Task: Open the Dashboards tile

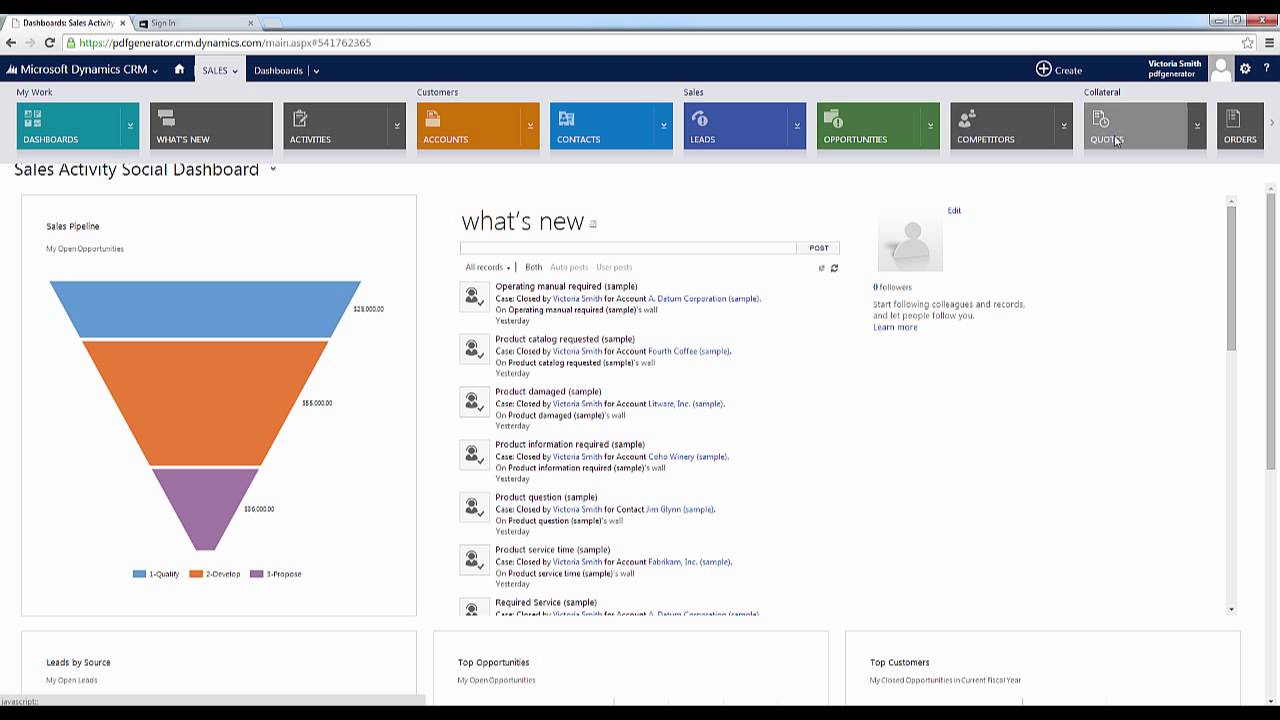Action: [69, 126]
